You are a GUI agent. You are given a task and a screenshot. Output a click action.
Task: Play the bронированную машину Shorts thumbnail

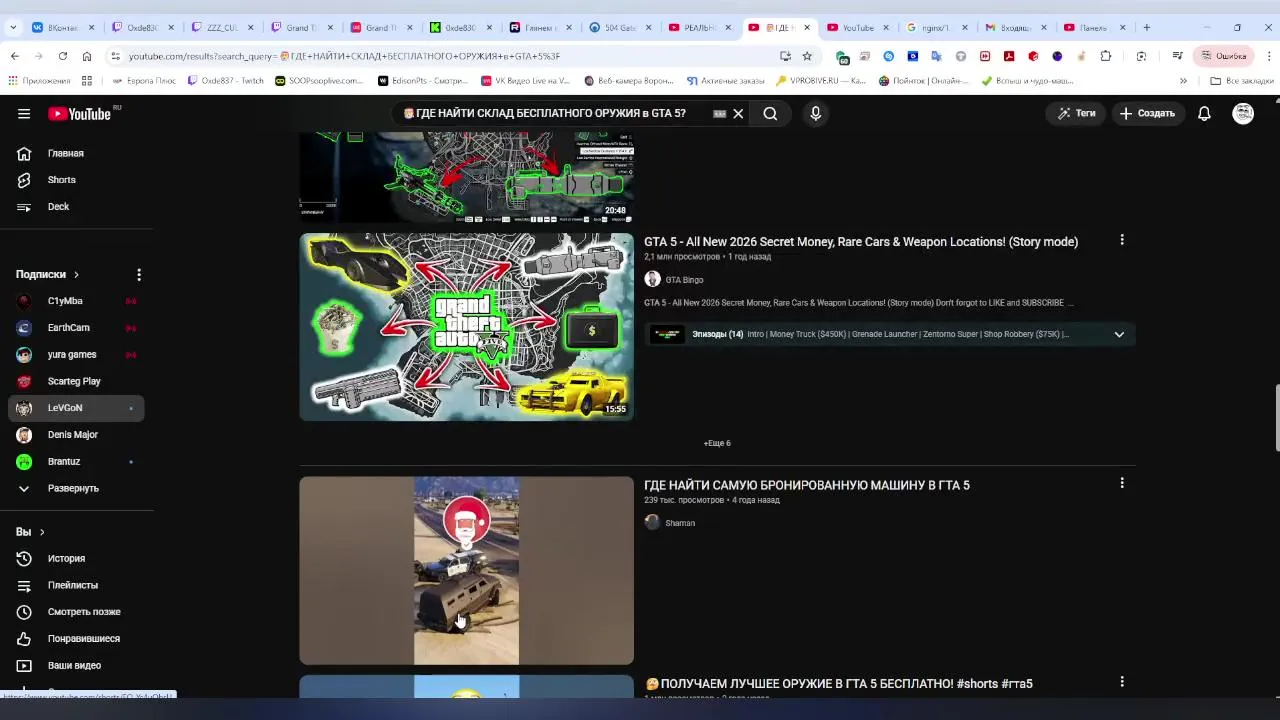pos(466,570)
